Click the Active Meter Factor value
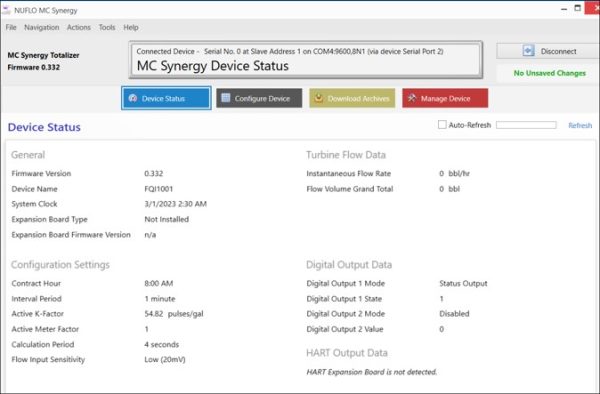This screenshot has width=600, height=394. pos(147,329)
